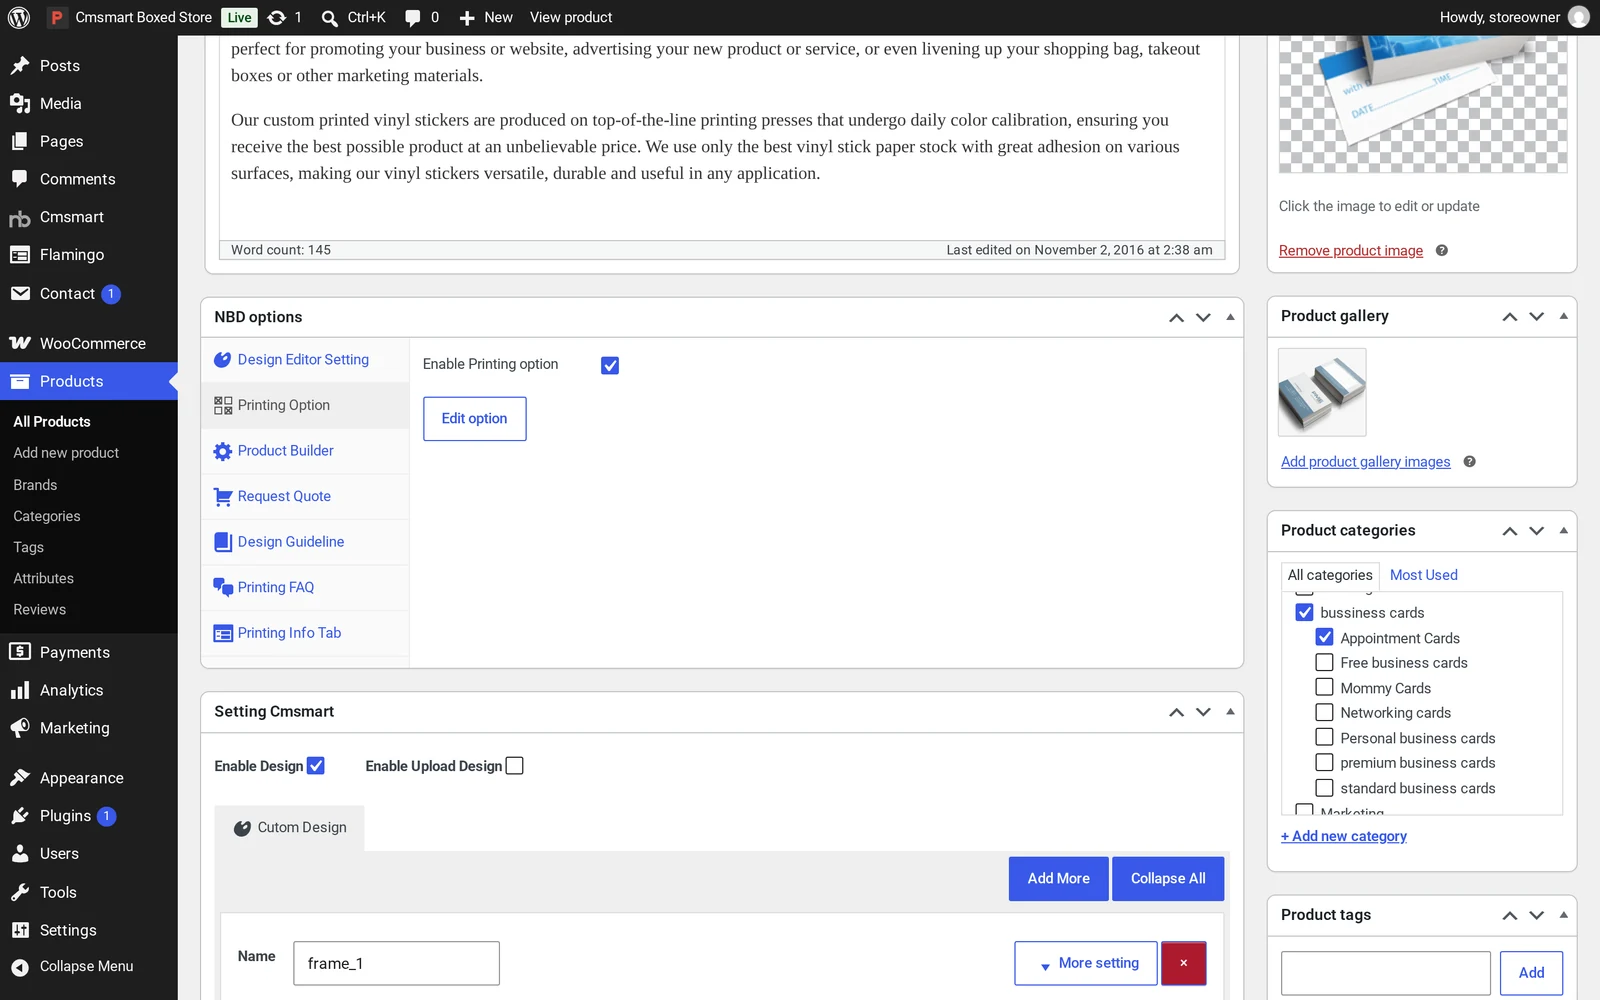The height and width of the screenshot is (1000, 1600).
Task: Move the Product categories panel down
Action: tap(1536, 531)
